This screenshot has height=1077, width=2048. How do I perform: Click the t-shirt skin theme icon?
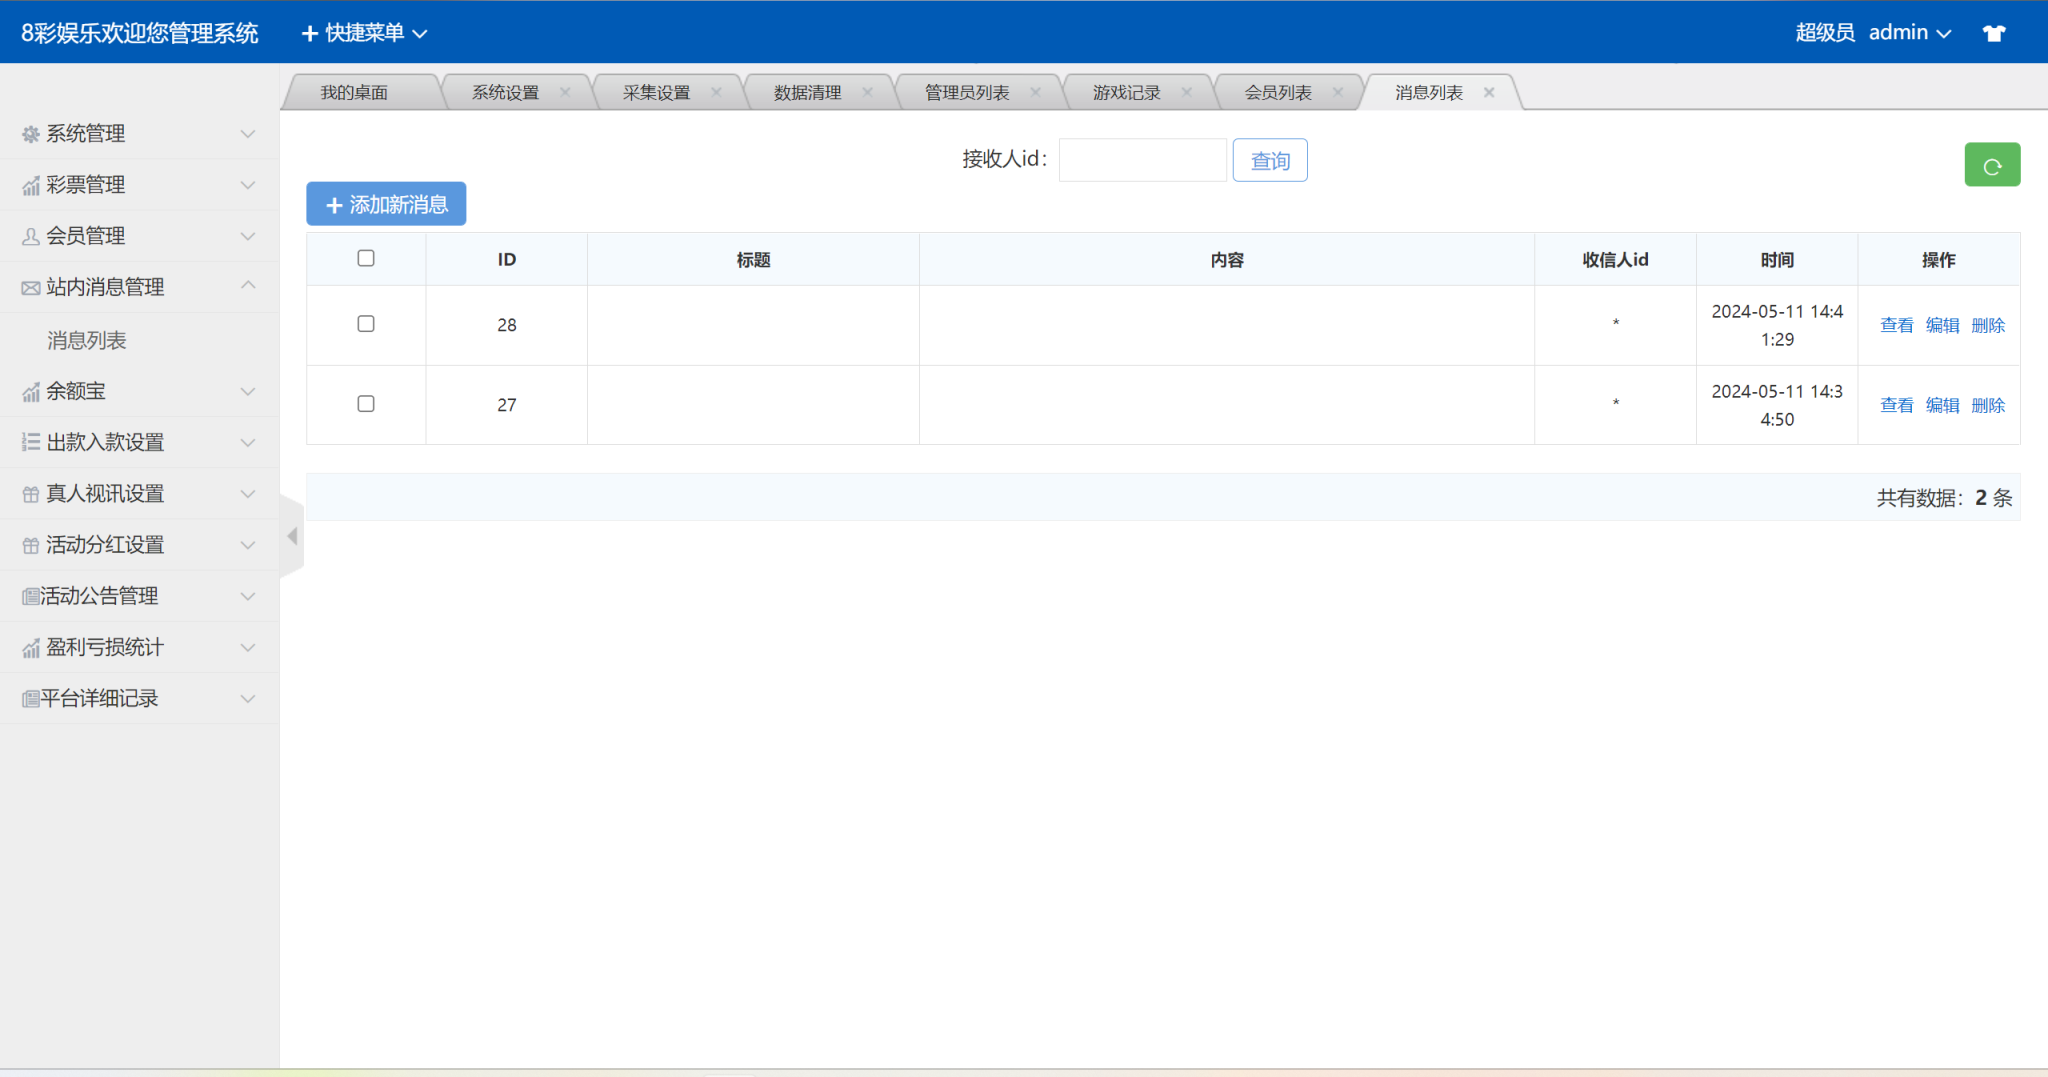pos(1993,33)
